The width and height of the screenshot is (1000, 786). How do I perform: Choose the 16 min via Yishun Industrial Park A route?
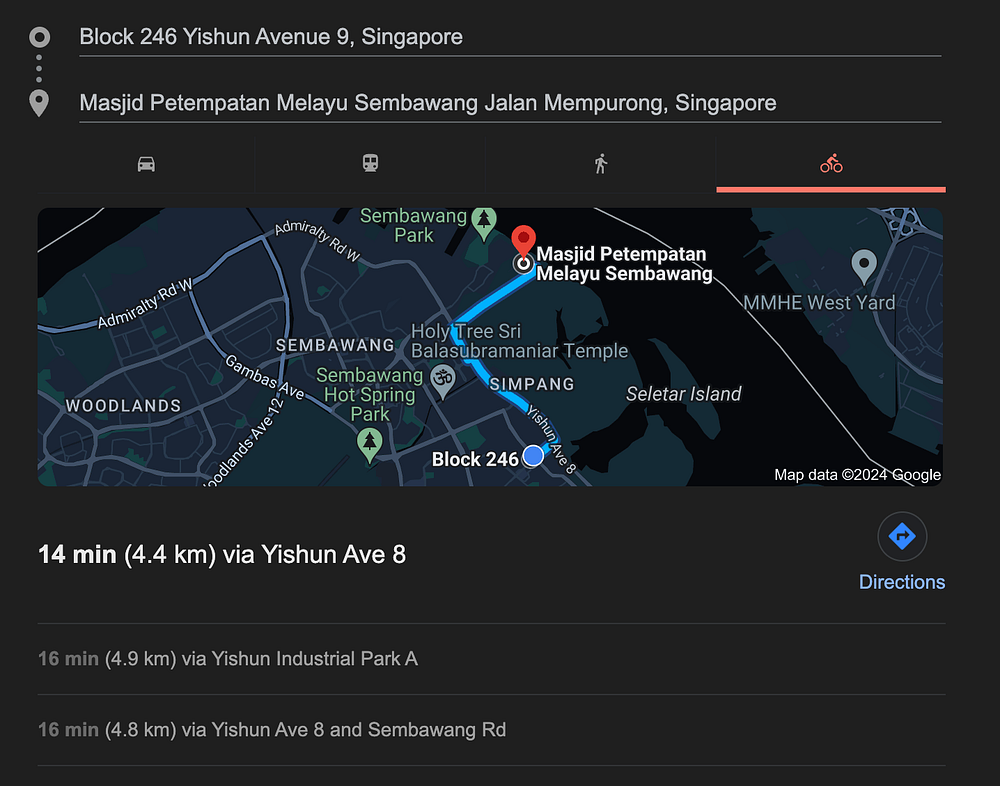(228, 658)
